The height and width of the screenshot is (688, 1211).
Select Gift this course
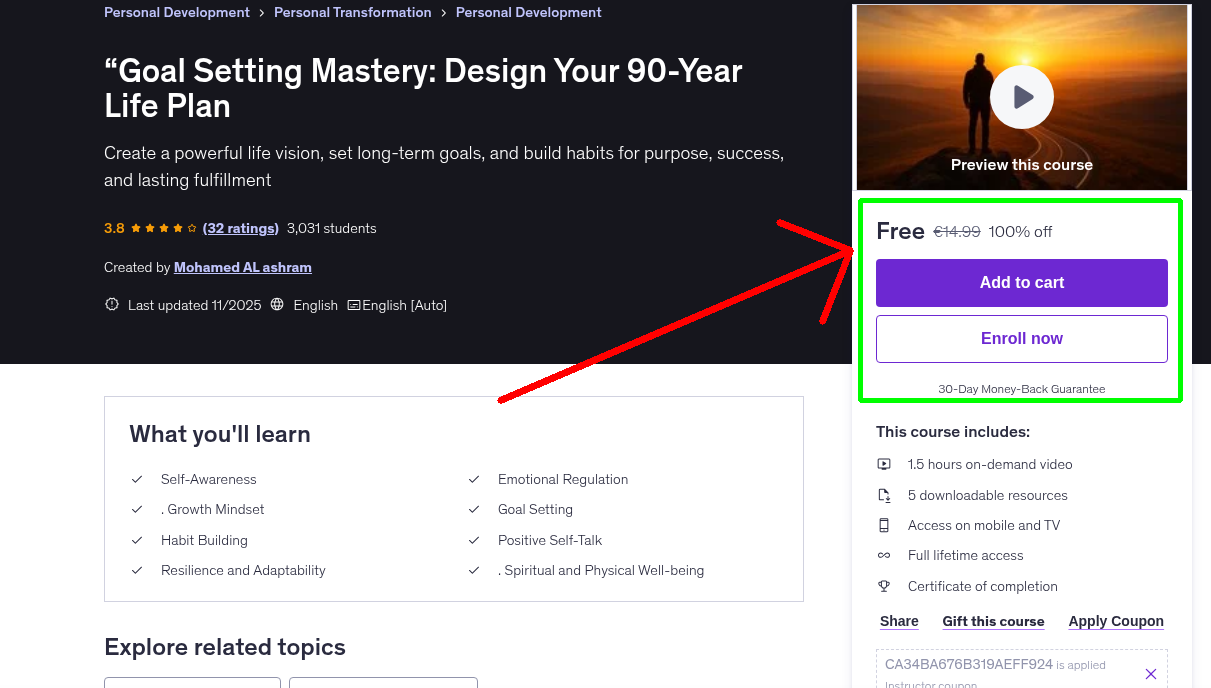tap(993, 621)
